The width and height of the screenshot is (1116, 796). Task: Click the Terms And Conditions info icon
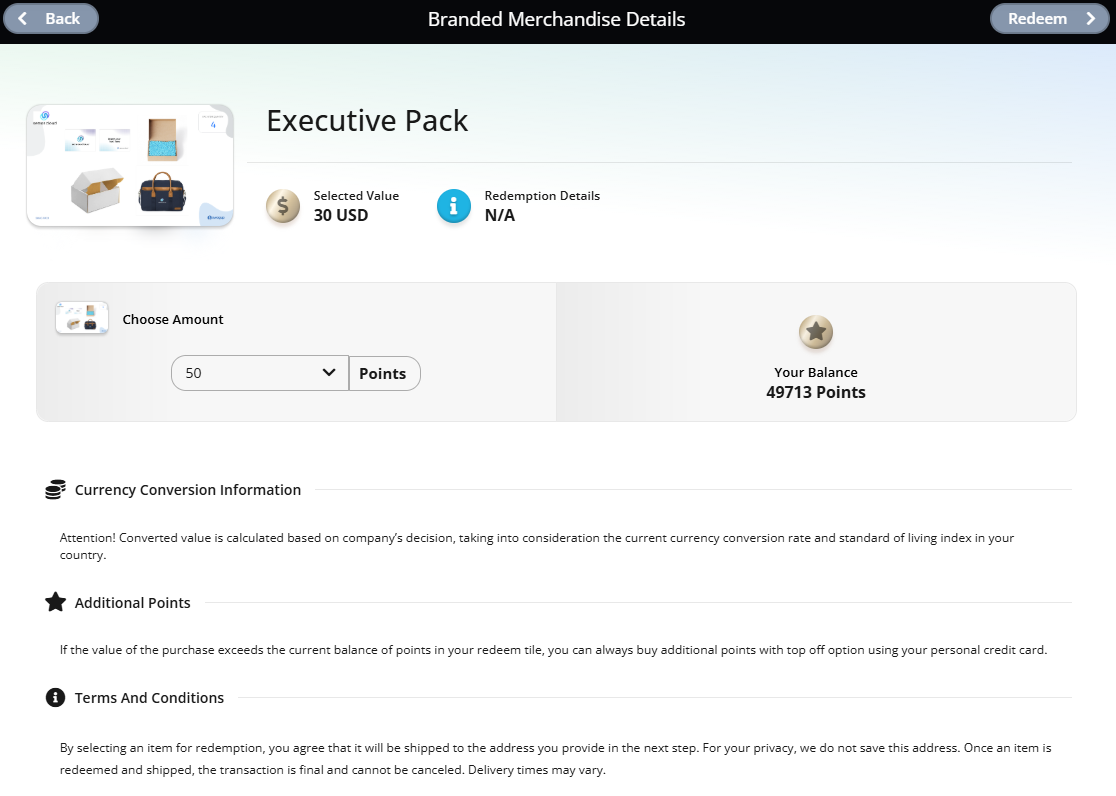click(x=56, y=698)
